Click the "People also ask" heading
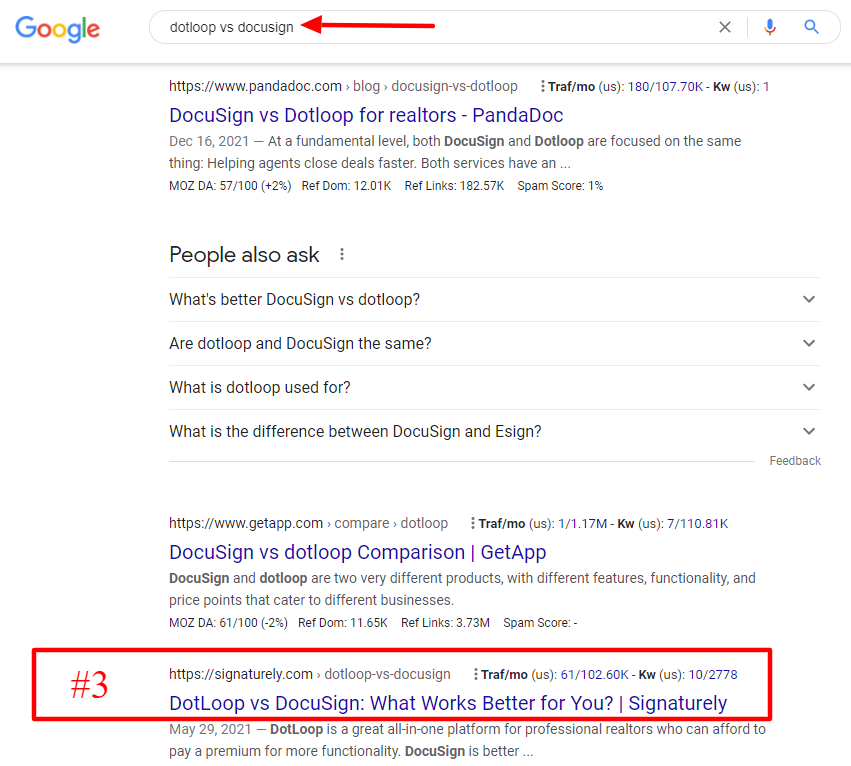Viewport: 851px width, 766px height. click(244, 255)
